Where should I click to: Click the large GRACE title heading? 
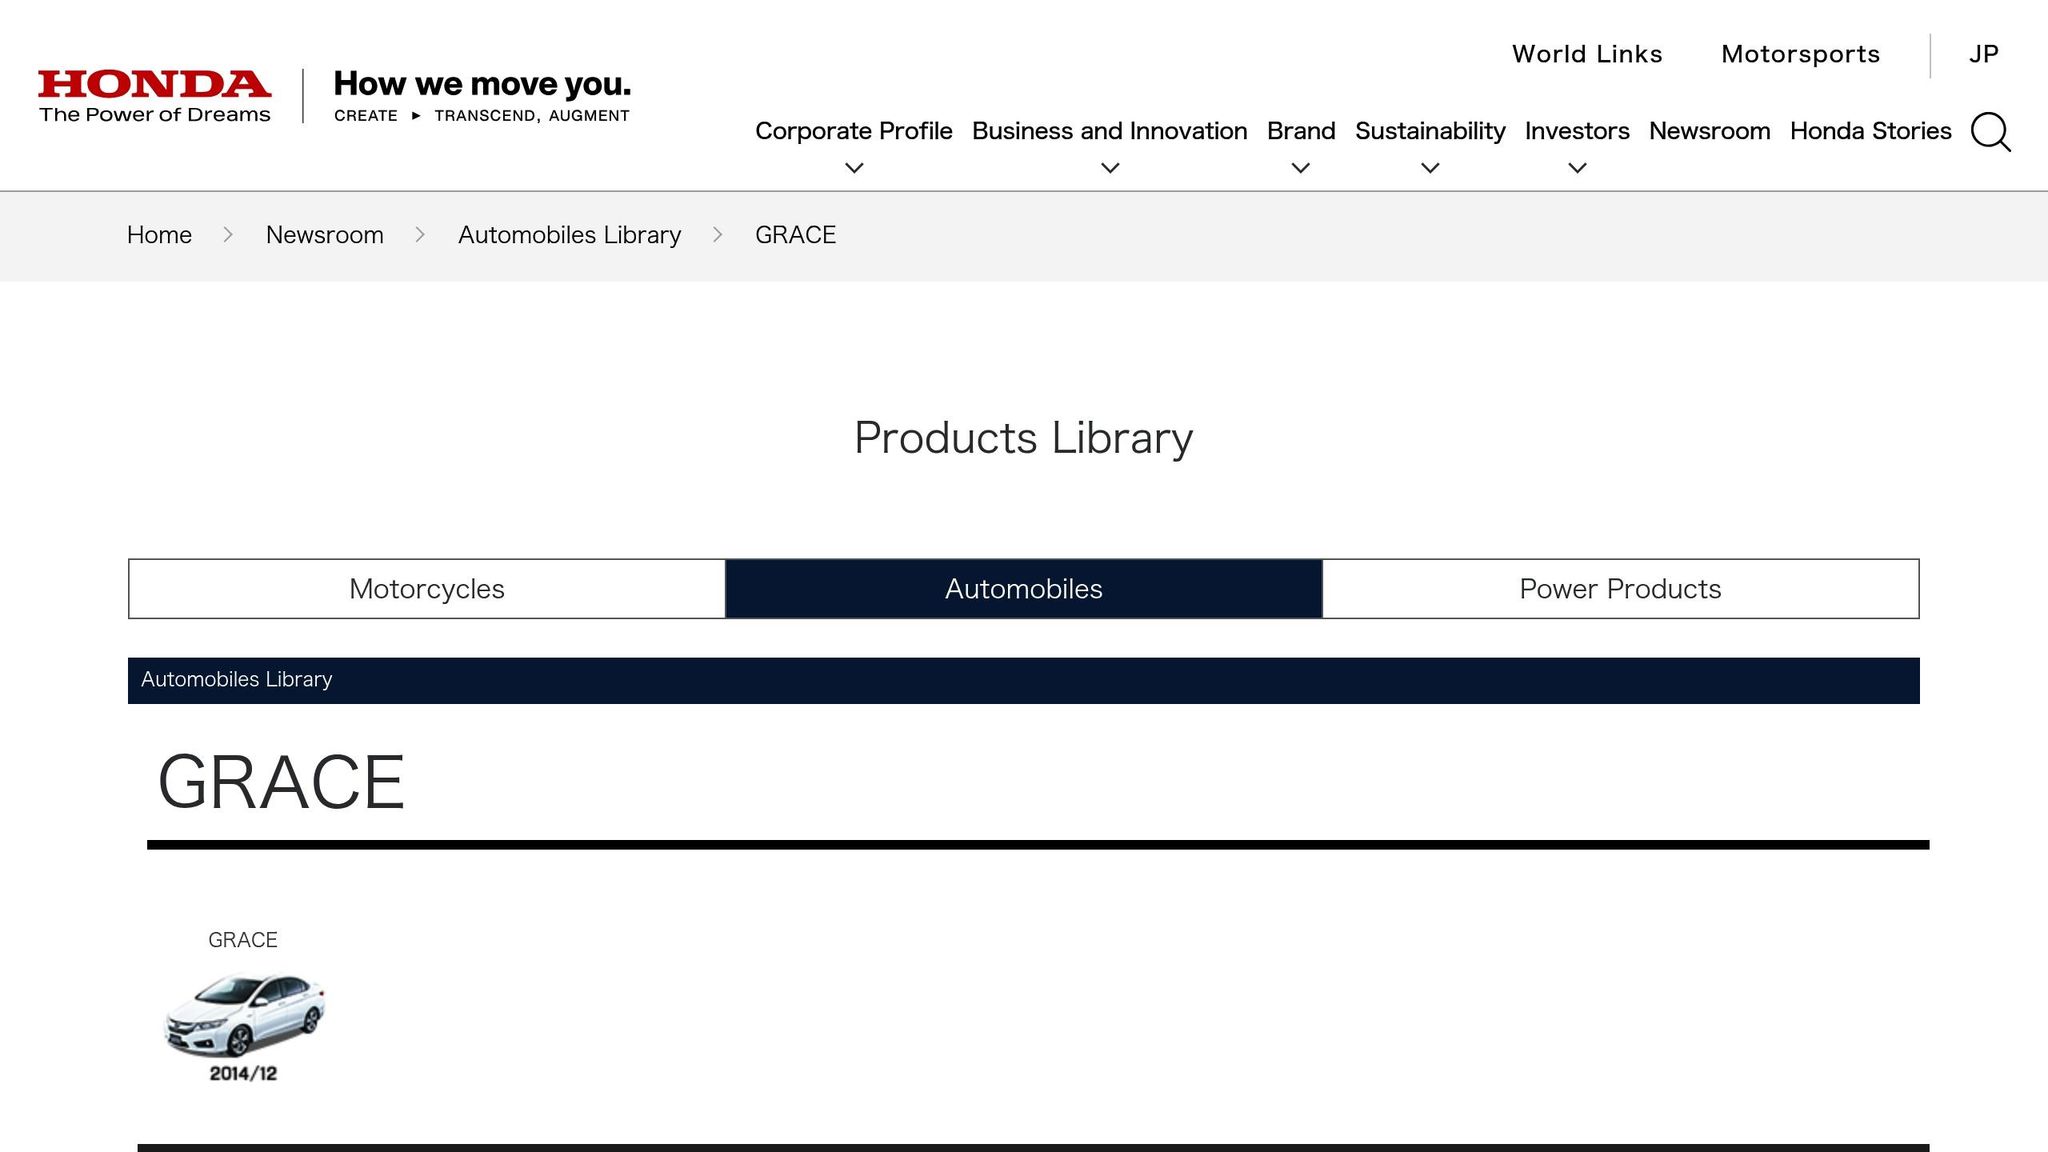281,782
